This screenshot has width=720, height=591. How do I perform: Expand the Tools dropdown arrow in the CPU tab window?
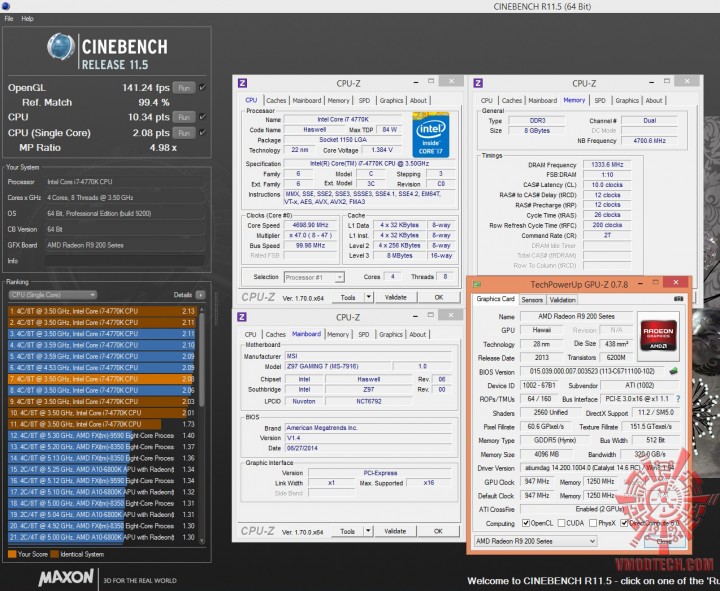pyautogui.click(x=368, y=298)
